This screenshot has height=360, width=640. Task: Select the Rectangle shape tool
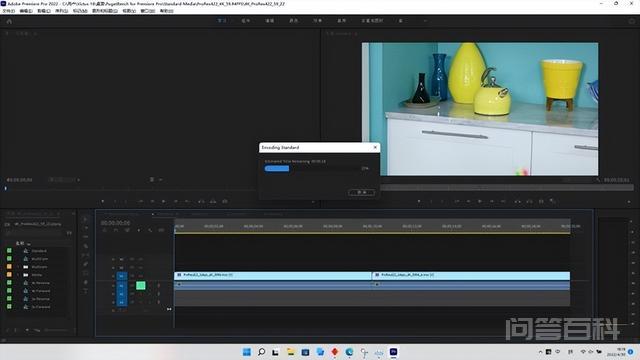(85, 273)
